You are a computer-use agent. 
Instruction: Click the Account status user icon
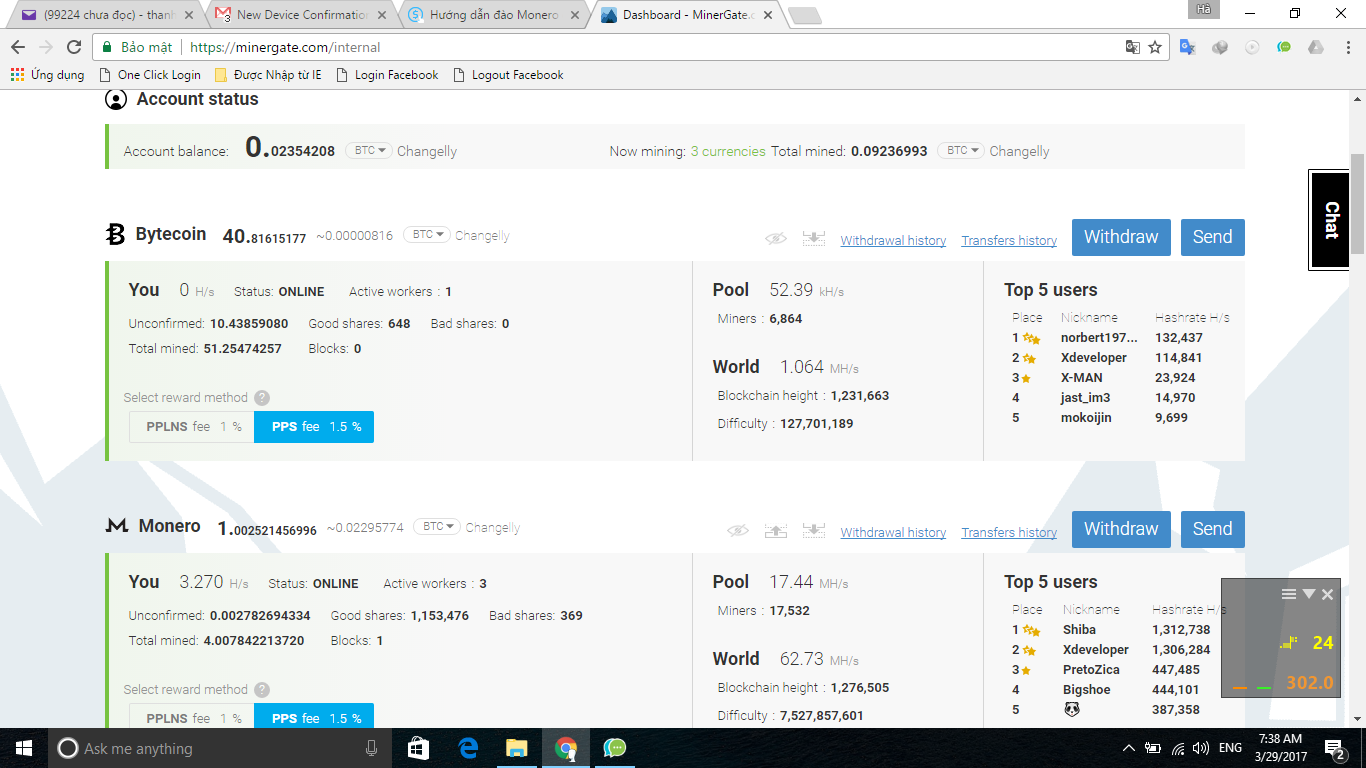coord(116,100)
